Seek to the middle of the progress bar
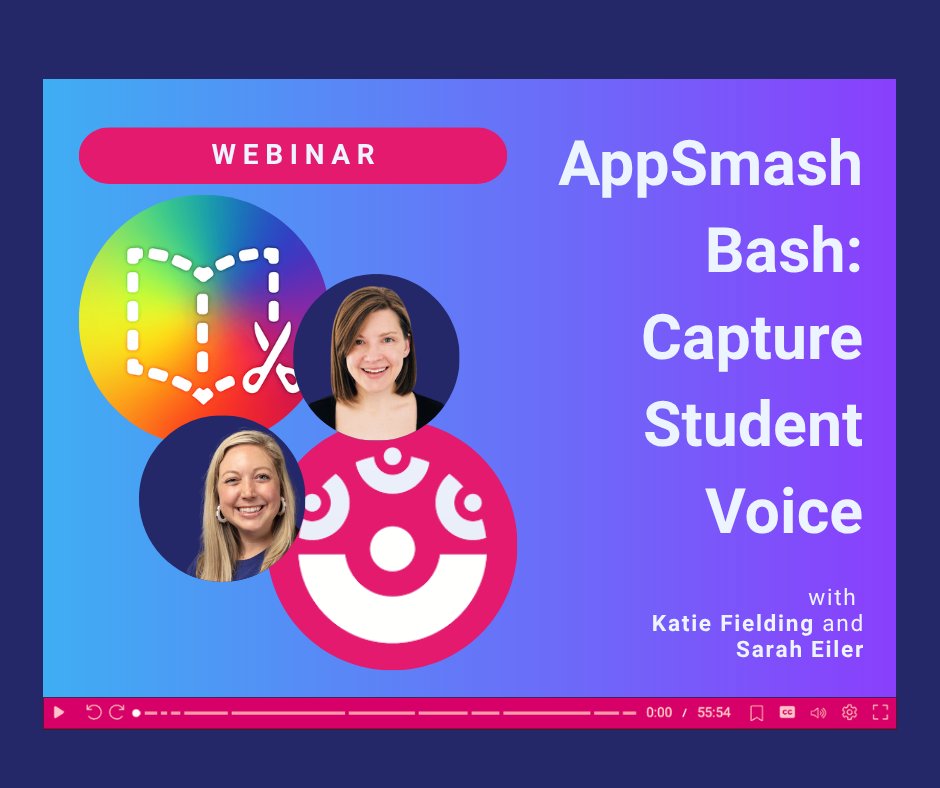Viewport: 940px width, 788px height. click(x=386, y=713)
